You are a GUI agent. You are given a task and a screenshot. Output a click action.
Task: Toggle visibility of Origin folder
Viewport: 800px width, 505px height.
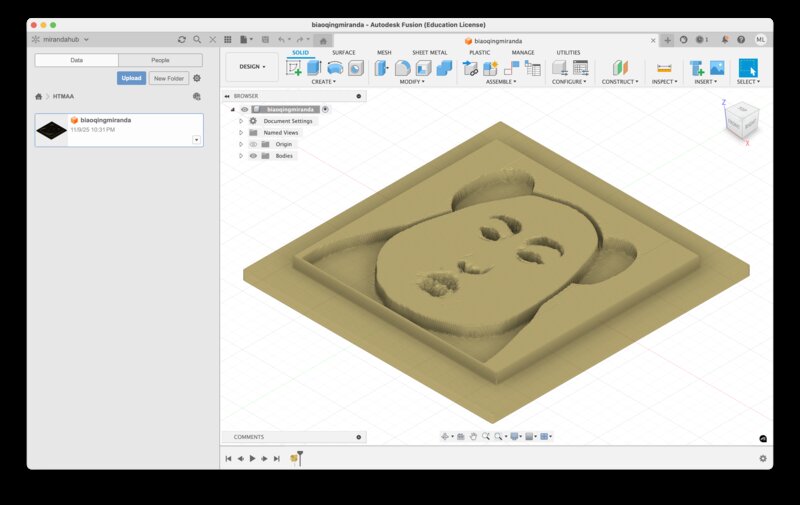click(x=253, y=144)
